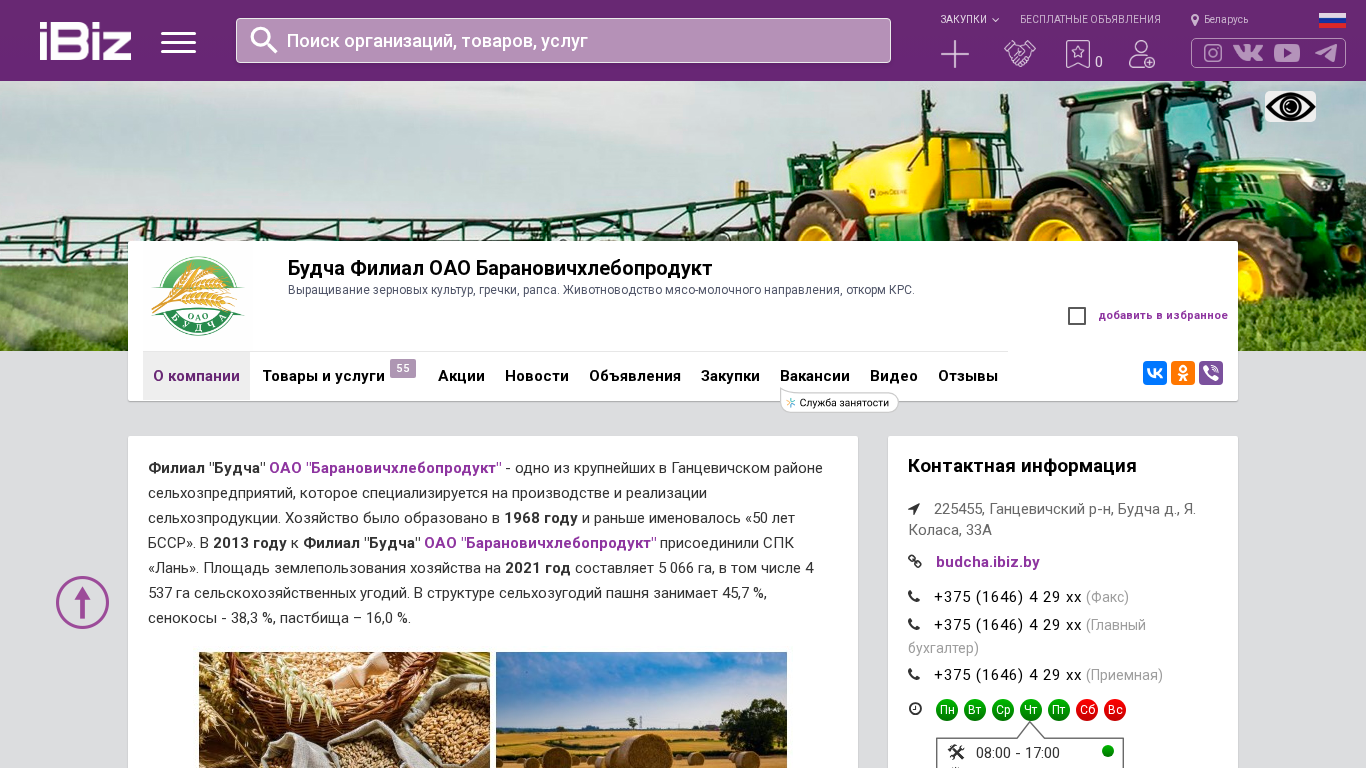Share company page via Viber
Screen dimensions: 1366x768
(x=1211, y=373)
